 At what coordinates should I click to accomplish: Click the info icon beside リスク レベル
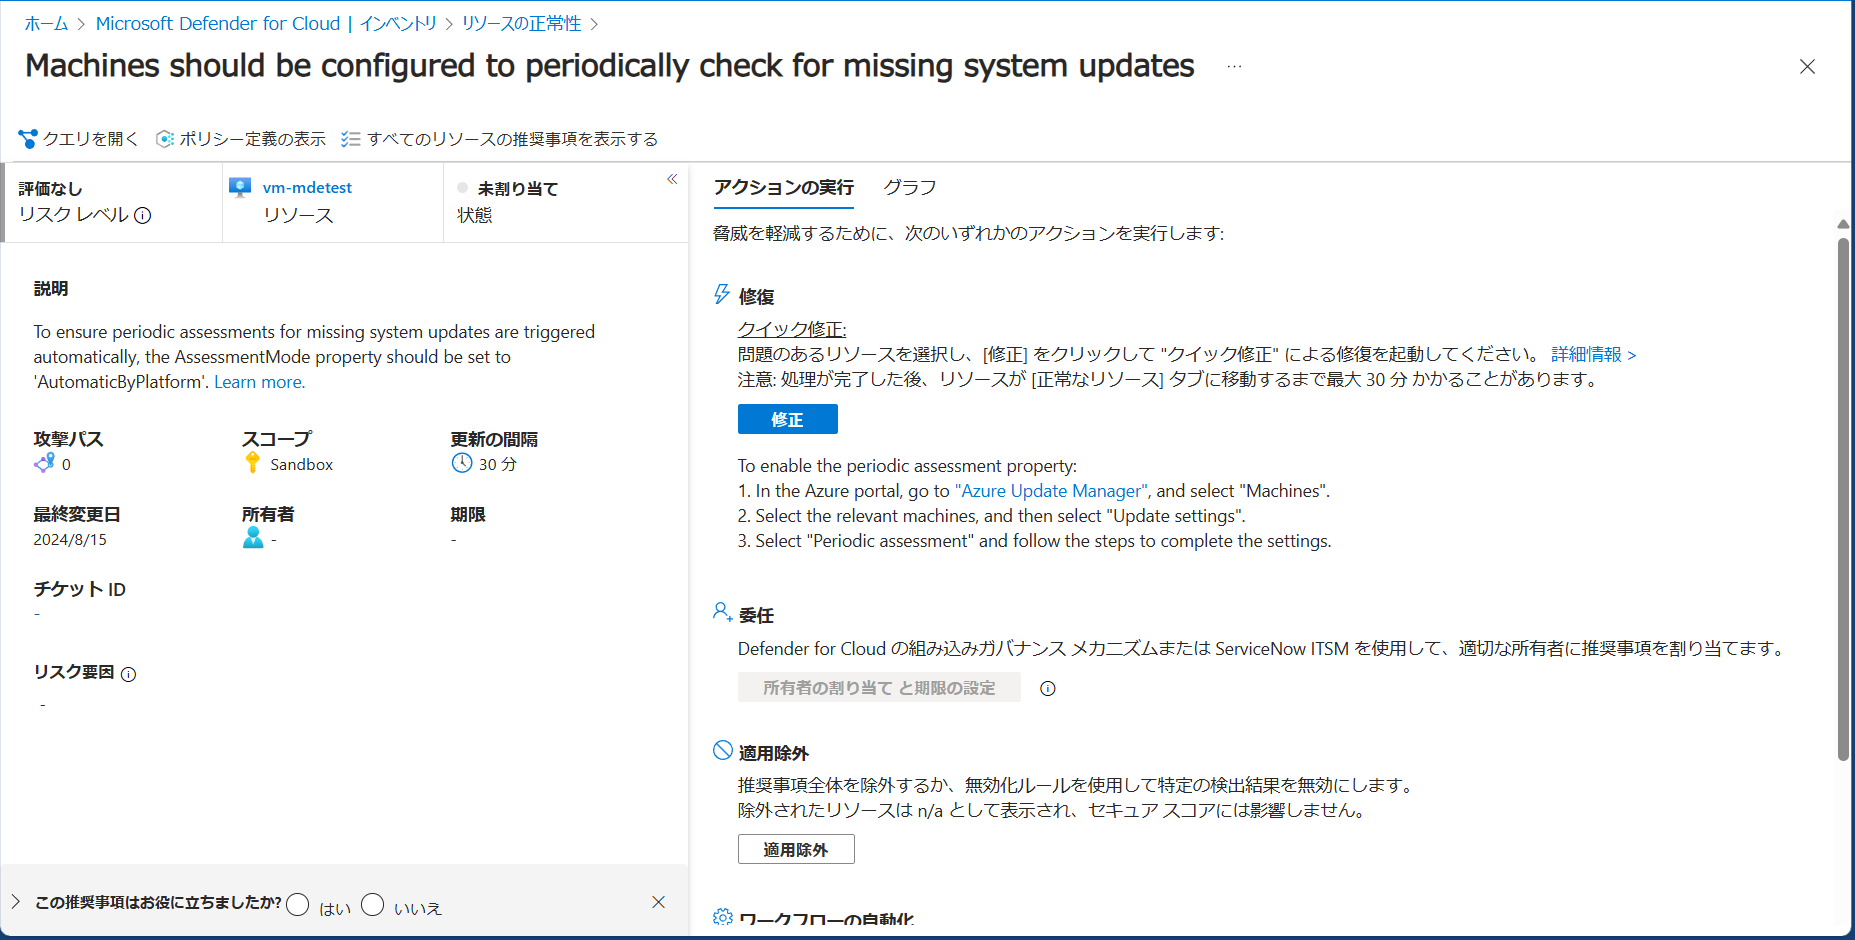coord(143,216)
